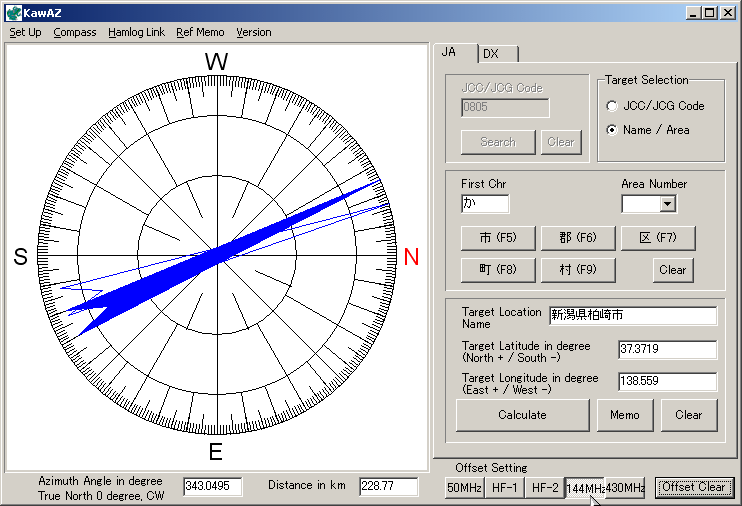Maximize the KawAZ window
The height and width of the screenshot is (506, 742).
pos(710,13)
